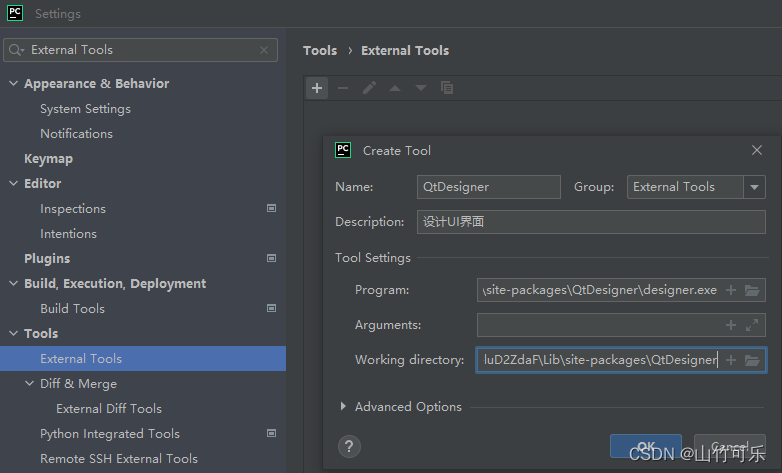The image size is (782, 473).
Task: Collapse the Editor tree node
Action: [x=13, y=183]
